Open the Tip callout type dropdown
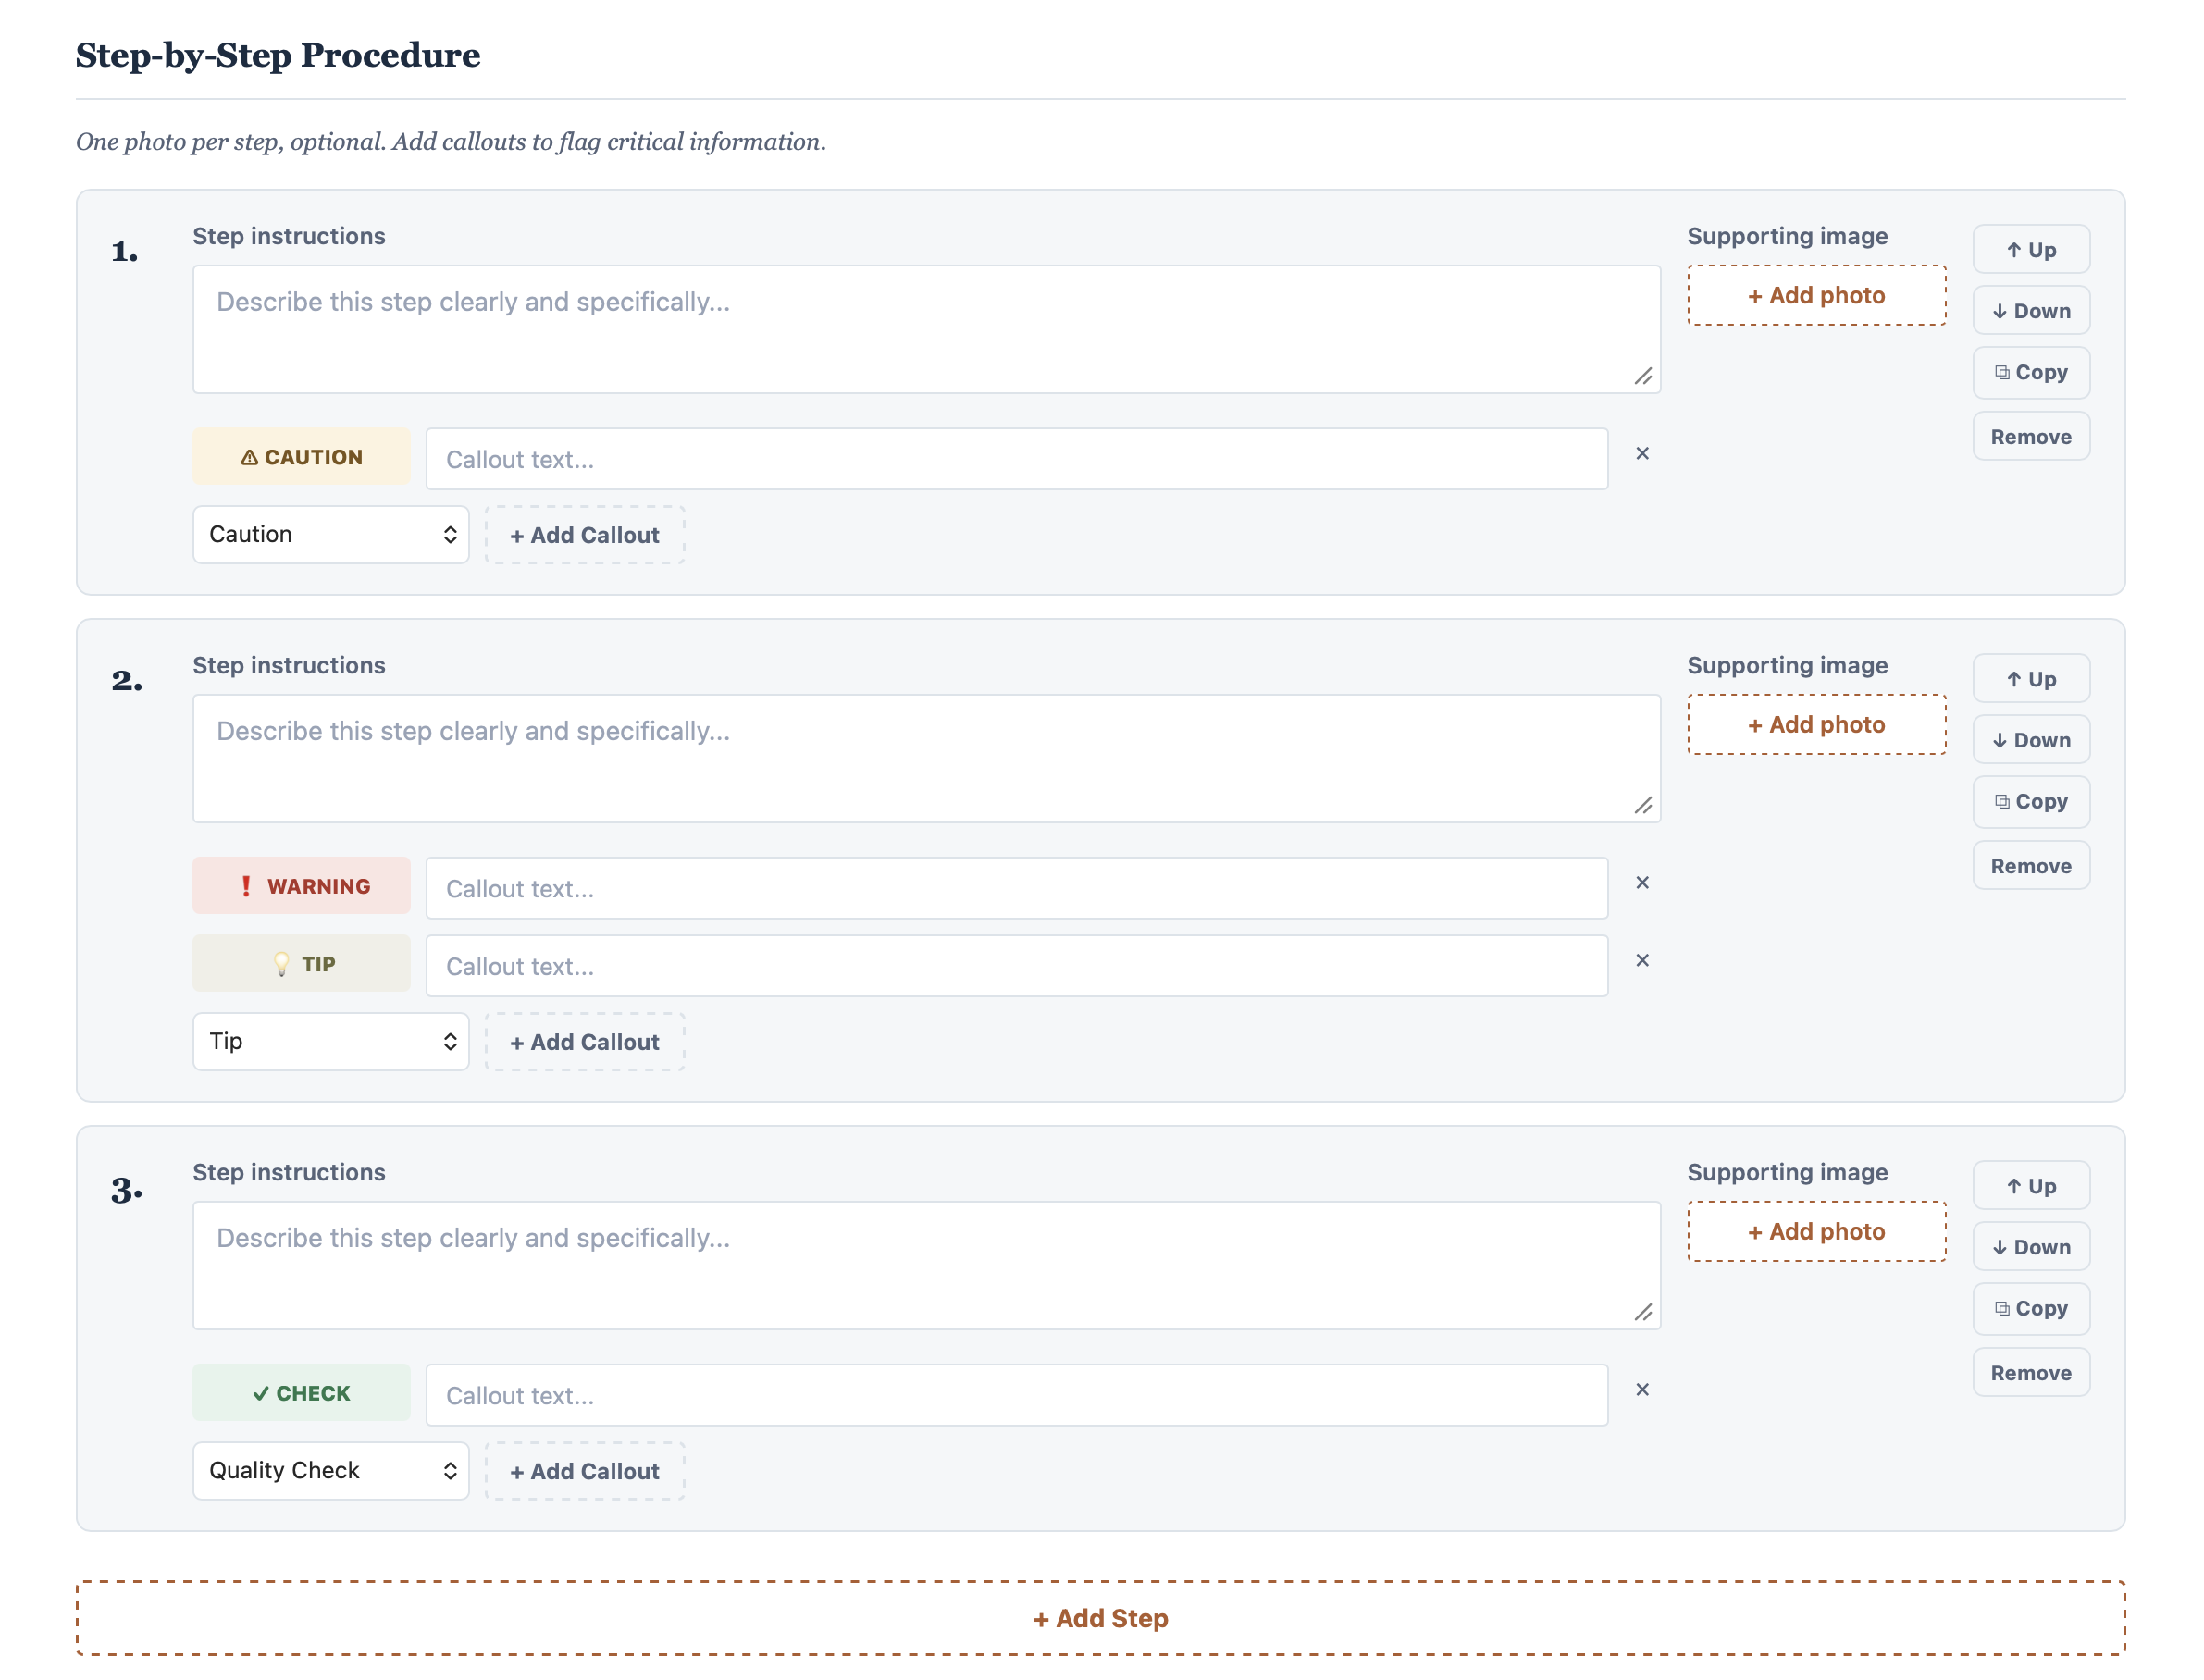The width and height of the screenshot is (2204, 1680). pos(331,1041)
